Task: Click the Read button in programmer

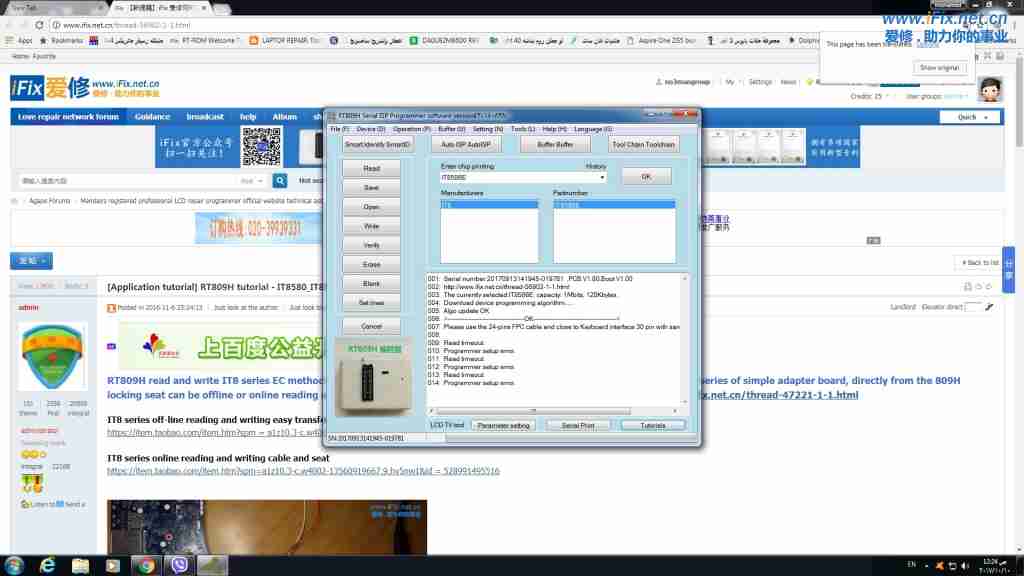Action: click(371, 169)
